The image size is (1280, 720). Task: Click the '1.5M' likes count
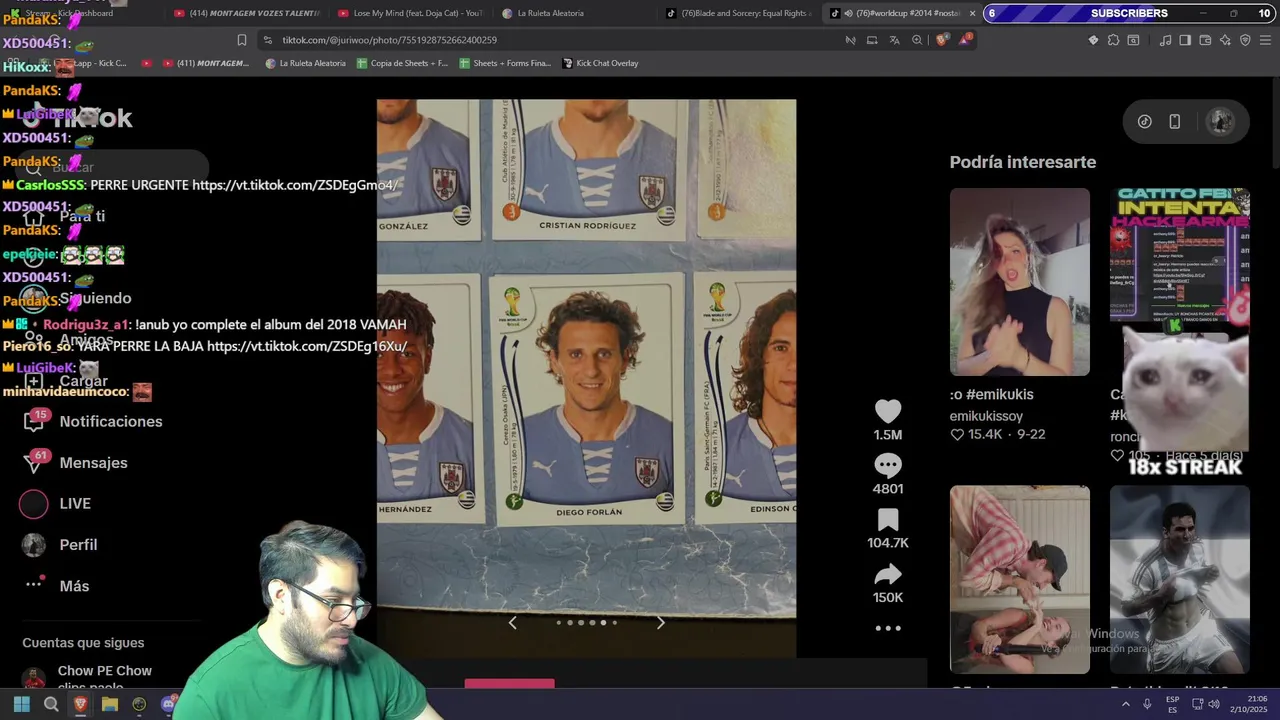[x=888, y=435]
